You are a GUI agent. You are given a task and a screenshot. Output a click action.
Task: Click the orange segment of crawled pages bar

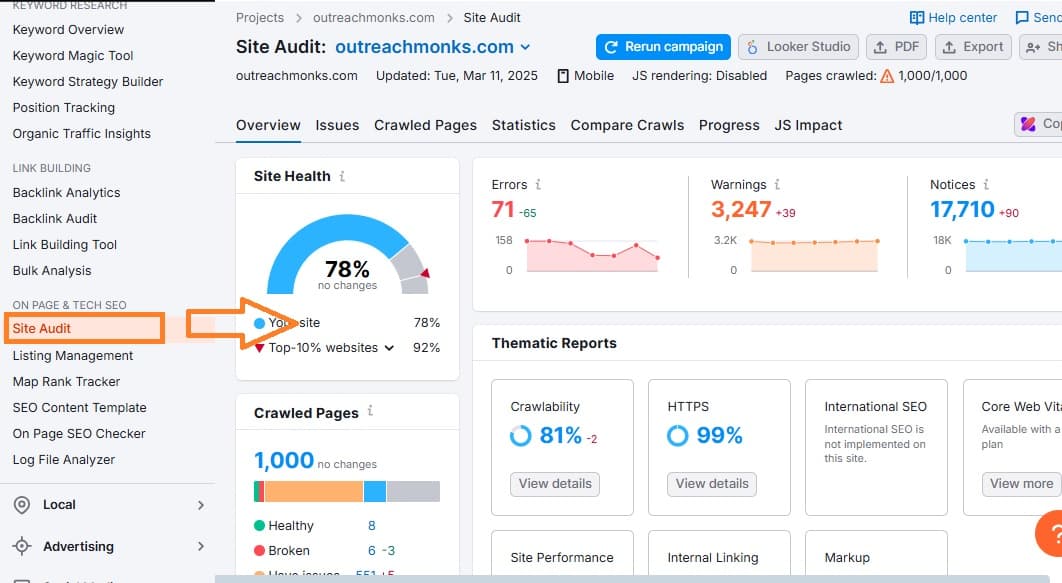pyautogui.click(x=314, y=492)
